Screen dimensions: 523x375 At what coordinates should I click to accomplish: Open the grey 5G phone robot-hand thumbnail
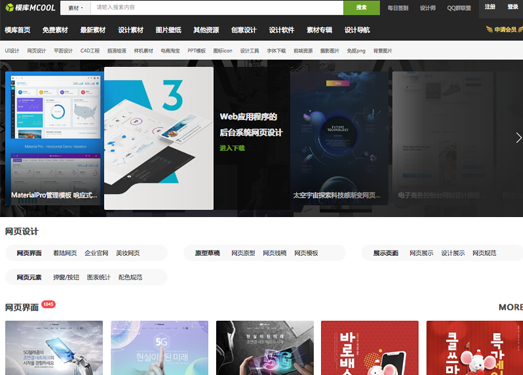pyautogui.click(x=54, y=348)
